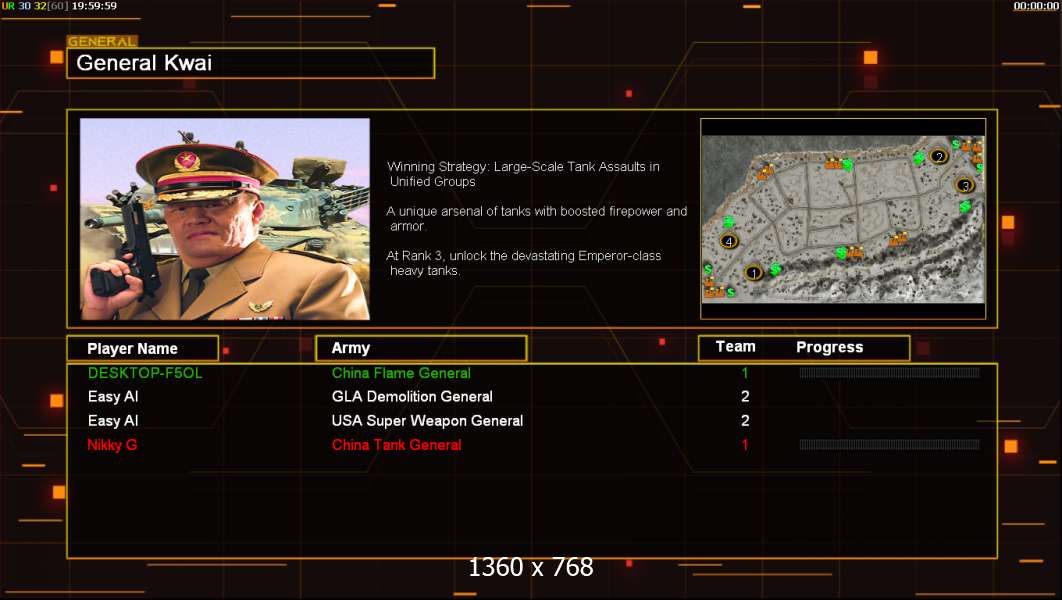Click the General Kwai name field

tap(251, 63)
